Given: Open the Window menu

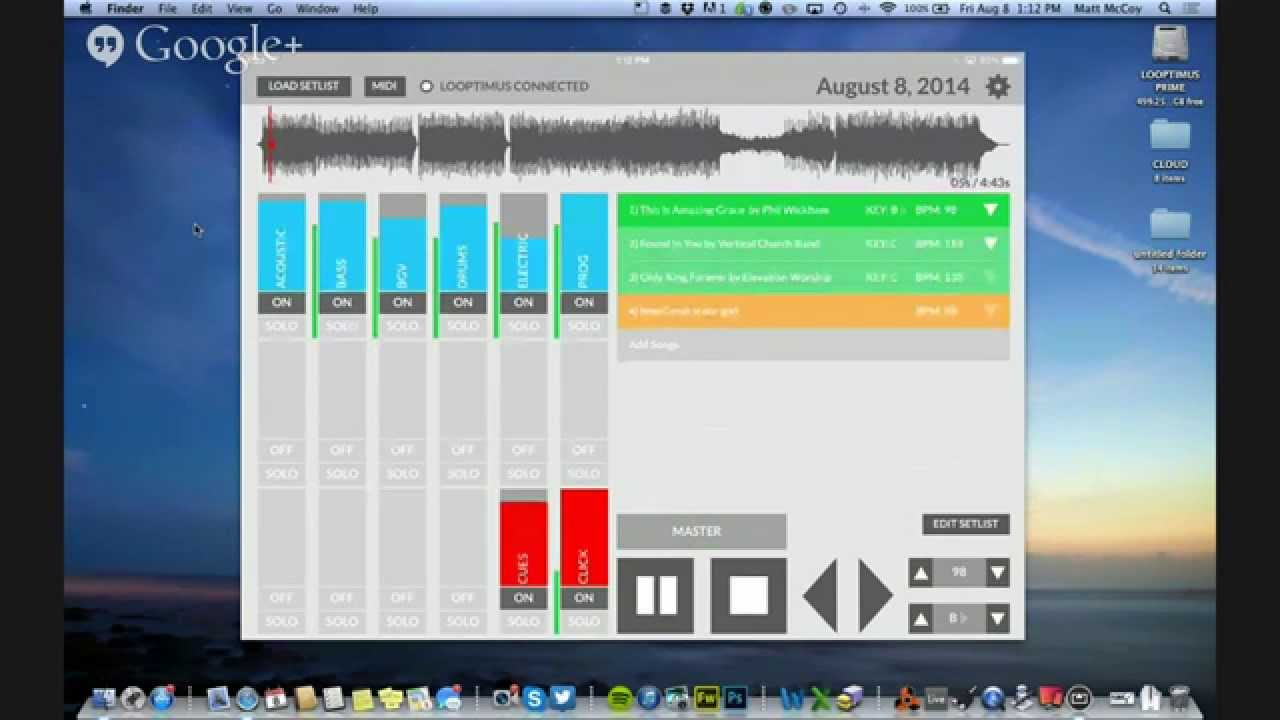Looking at the screenshot, I should [317, 8].
